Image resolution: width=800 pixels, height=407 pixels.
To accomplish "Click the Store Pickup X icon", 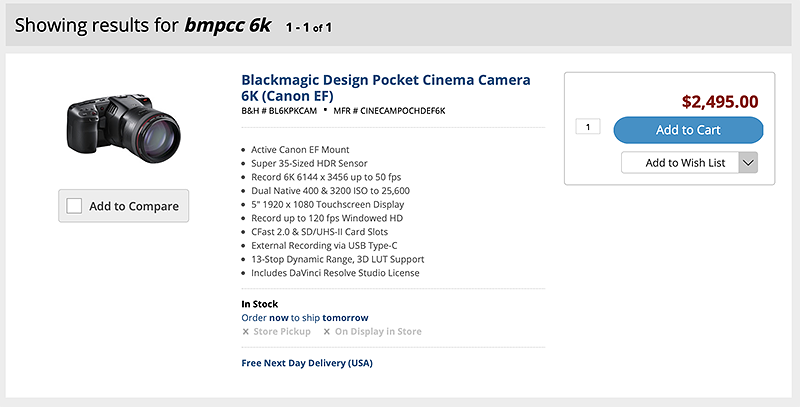I will 245,332.
